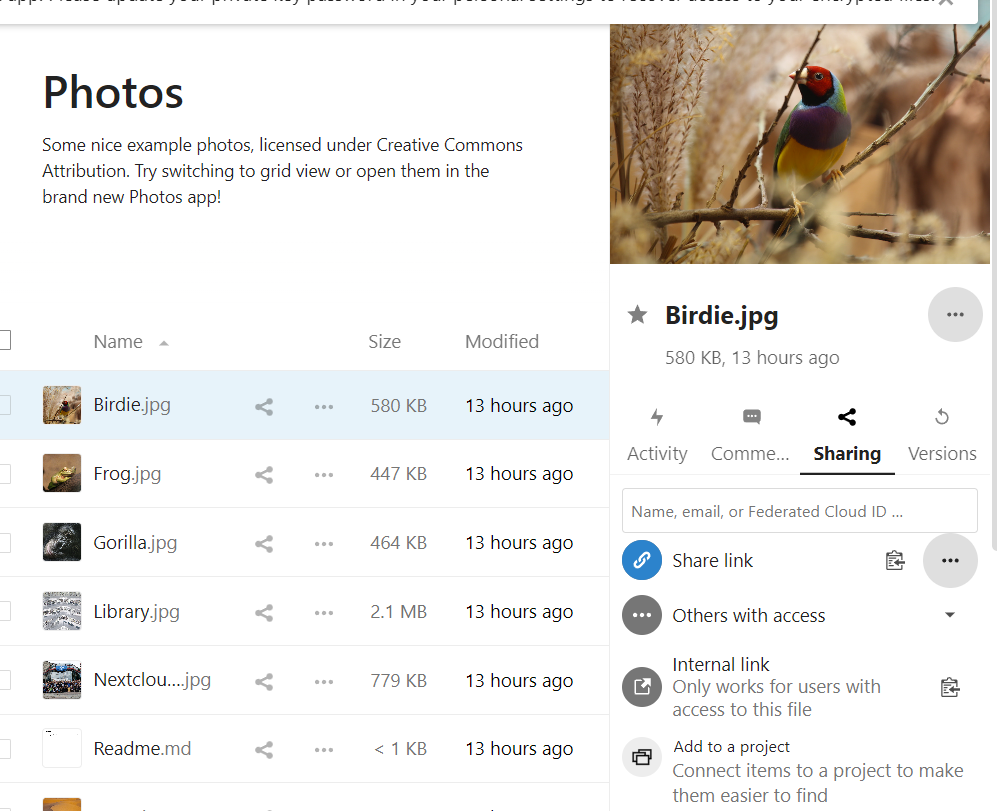
Task: Click the "< 1 KB" size cell
Action: coord(400,749)
